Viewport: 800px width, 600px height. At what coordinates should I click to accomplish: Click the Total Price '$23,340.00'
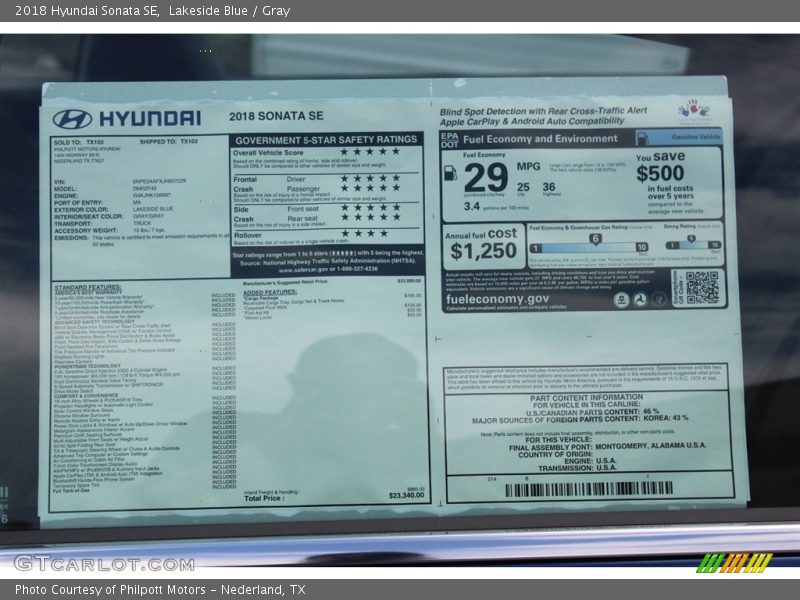coord(406,495)
